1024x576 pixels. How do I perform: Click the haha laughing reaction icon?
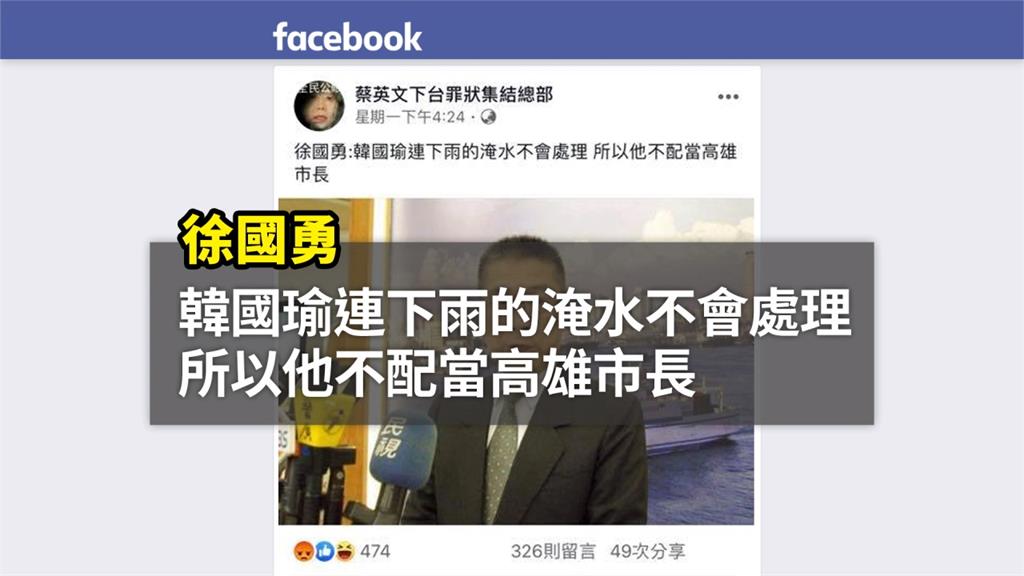click(x=344, y=551)
